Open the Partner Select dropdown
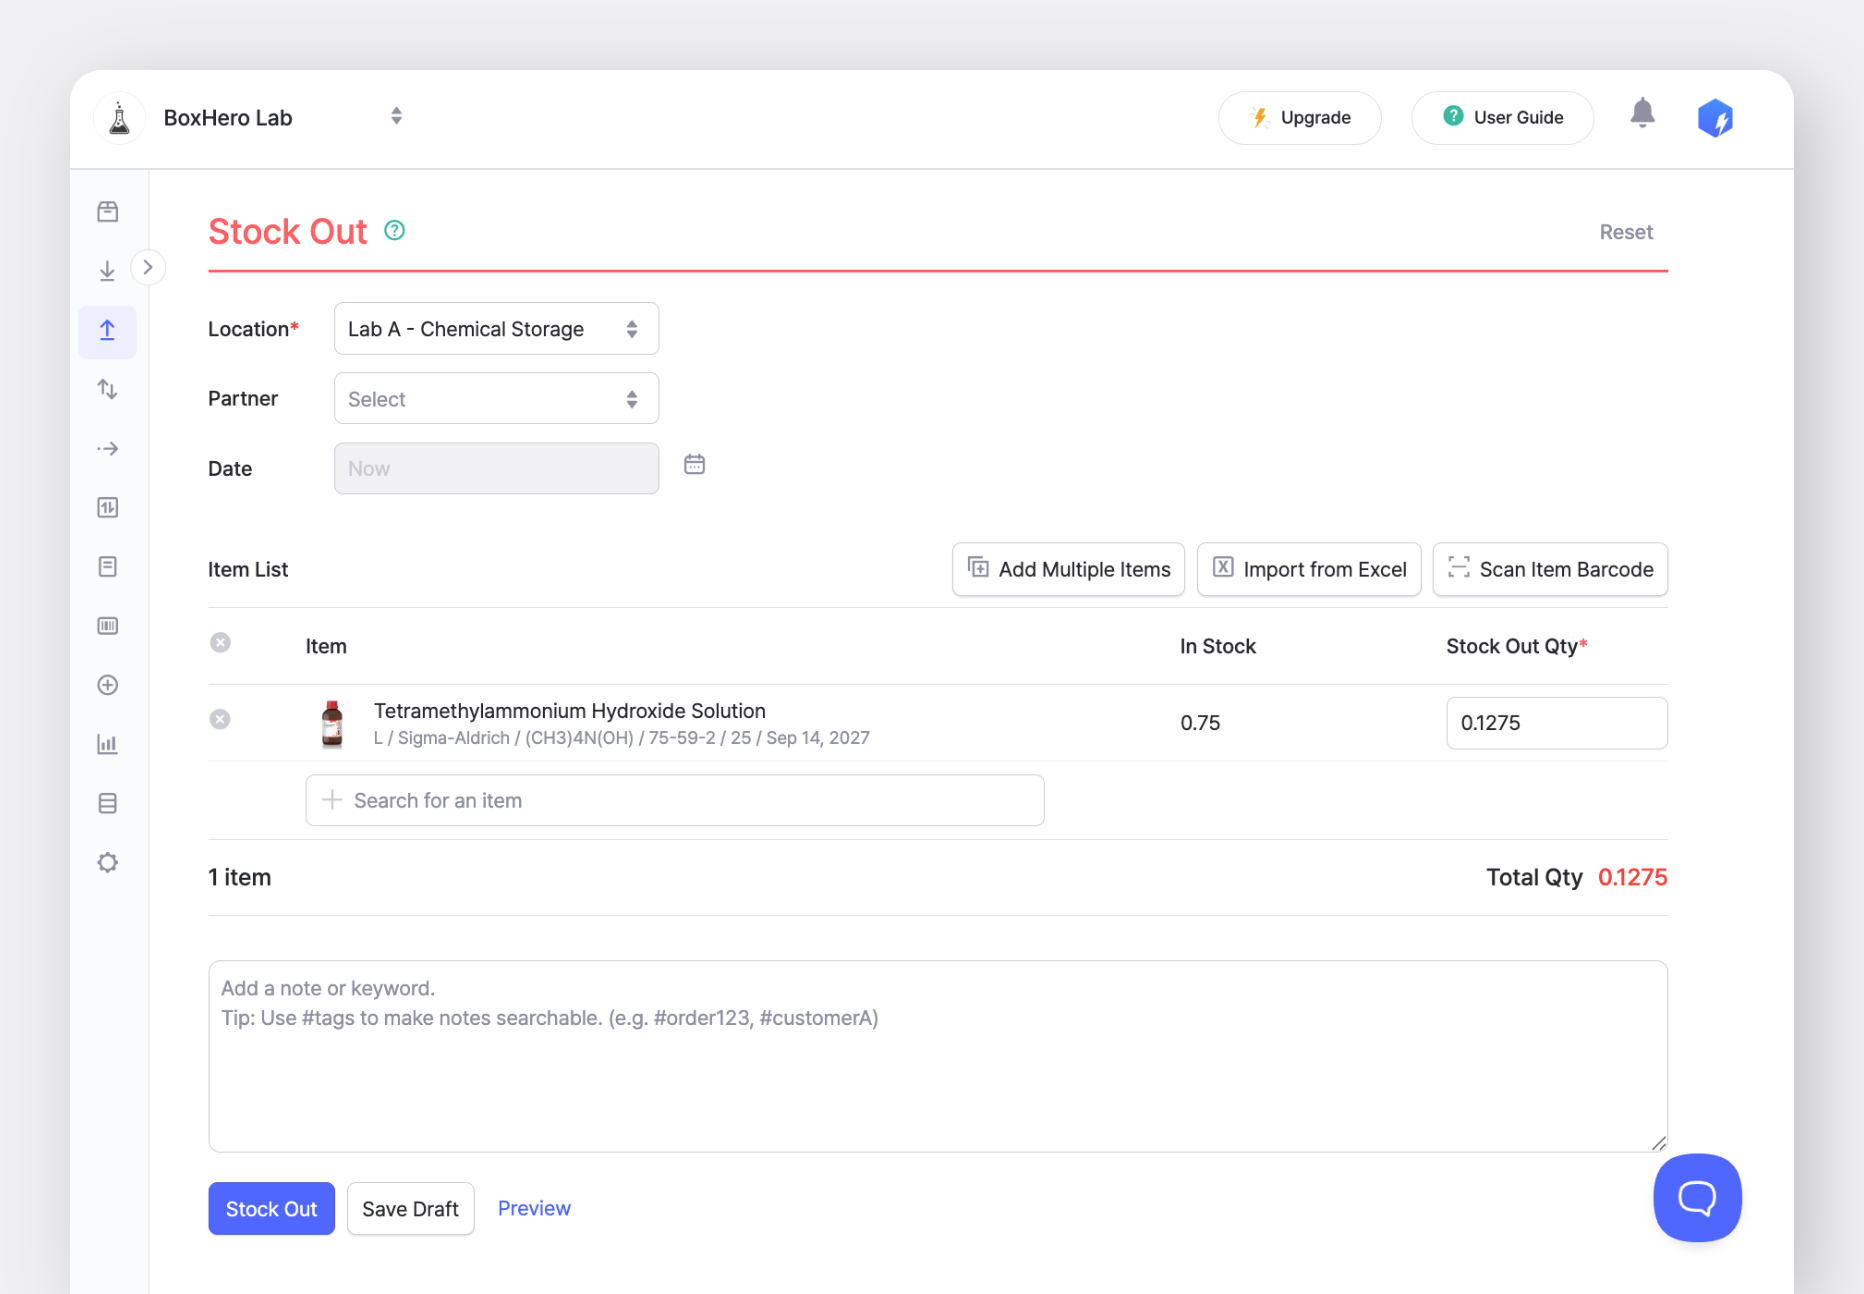Viewport: 1864px width, 1294px height. click(495, 398)
